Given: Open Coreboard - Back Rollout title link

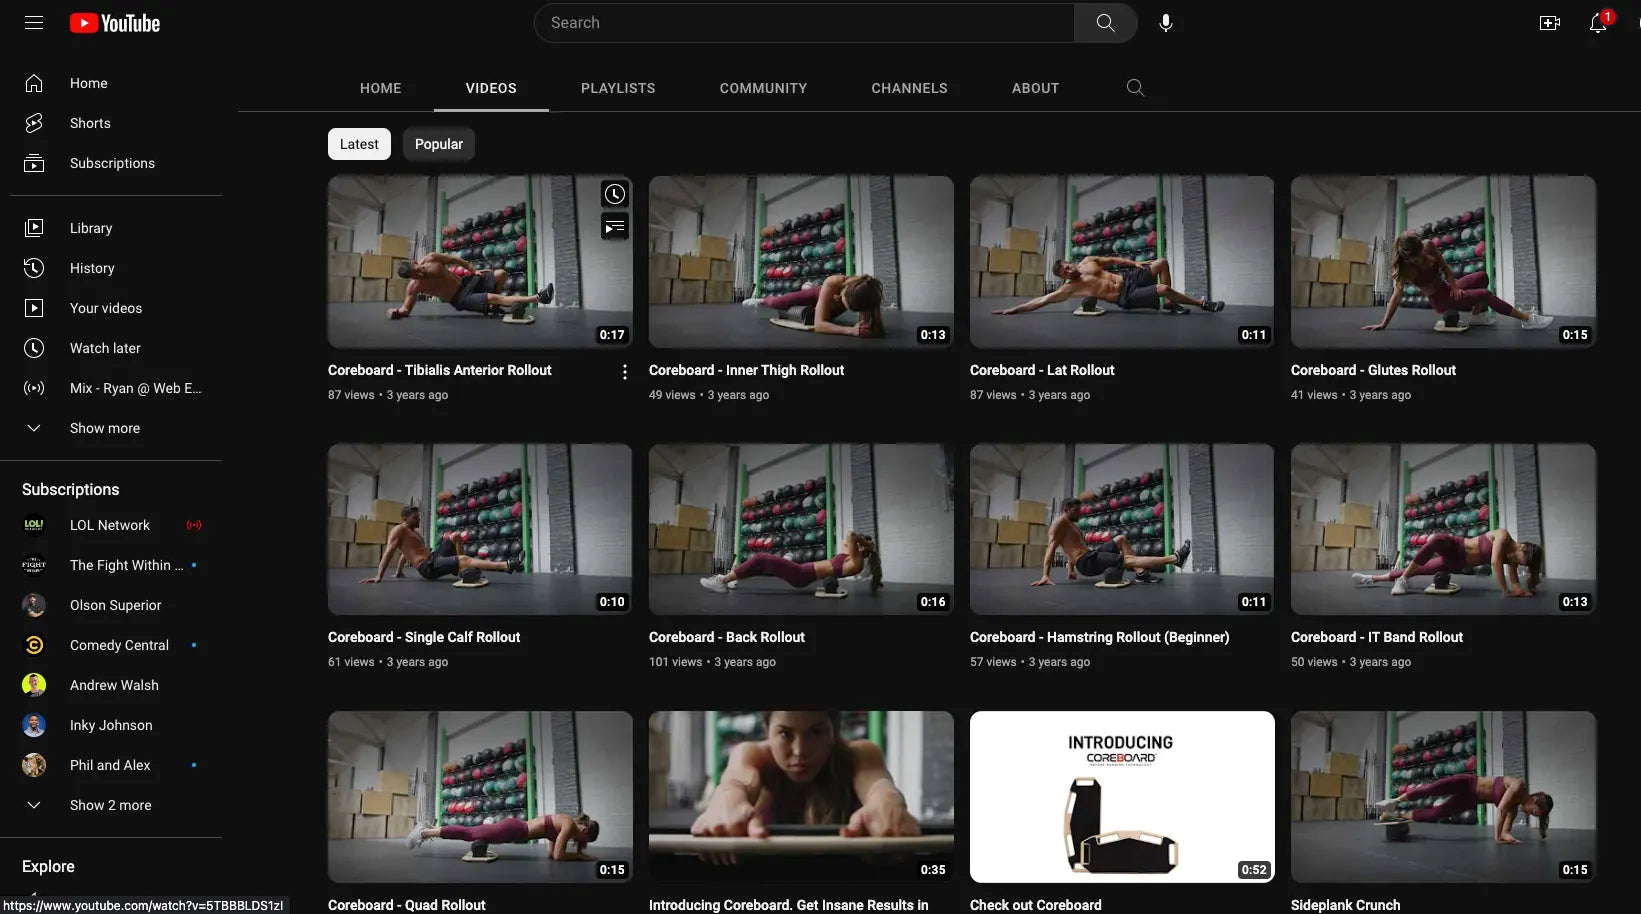Looking at the screenshot, I should pos(726,637).
